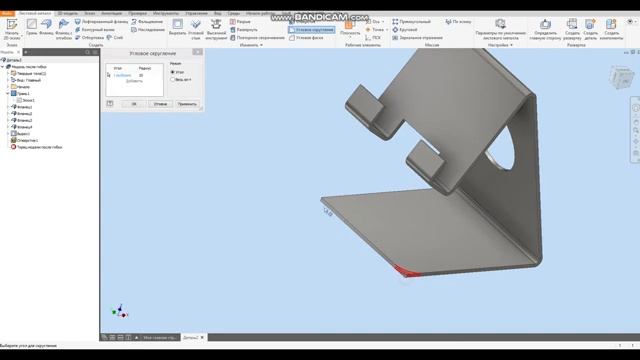Choose Сгиб (Bend) tool
This screenshot has width=640, height=360.
pyautogui.click(x=115, y=38)
